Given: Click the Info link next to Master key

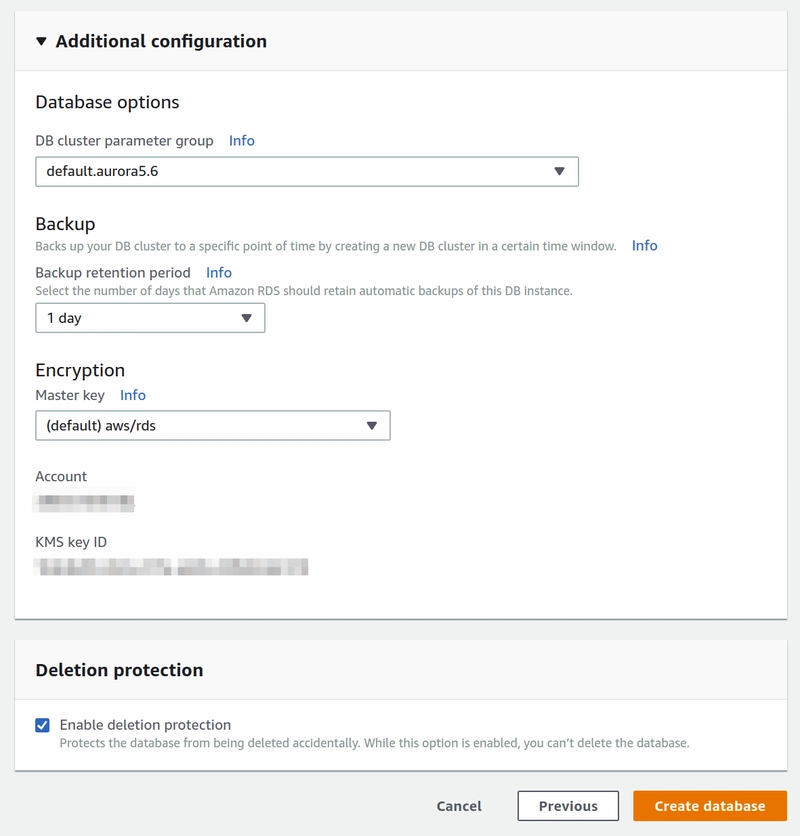Looking at the screenshot, I should point(131,395).
